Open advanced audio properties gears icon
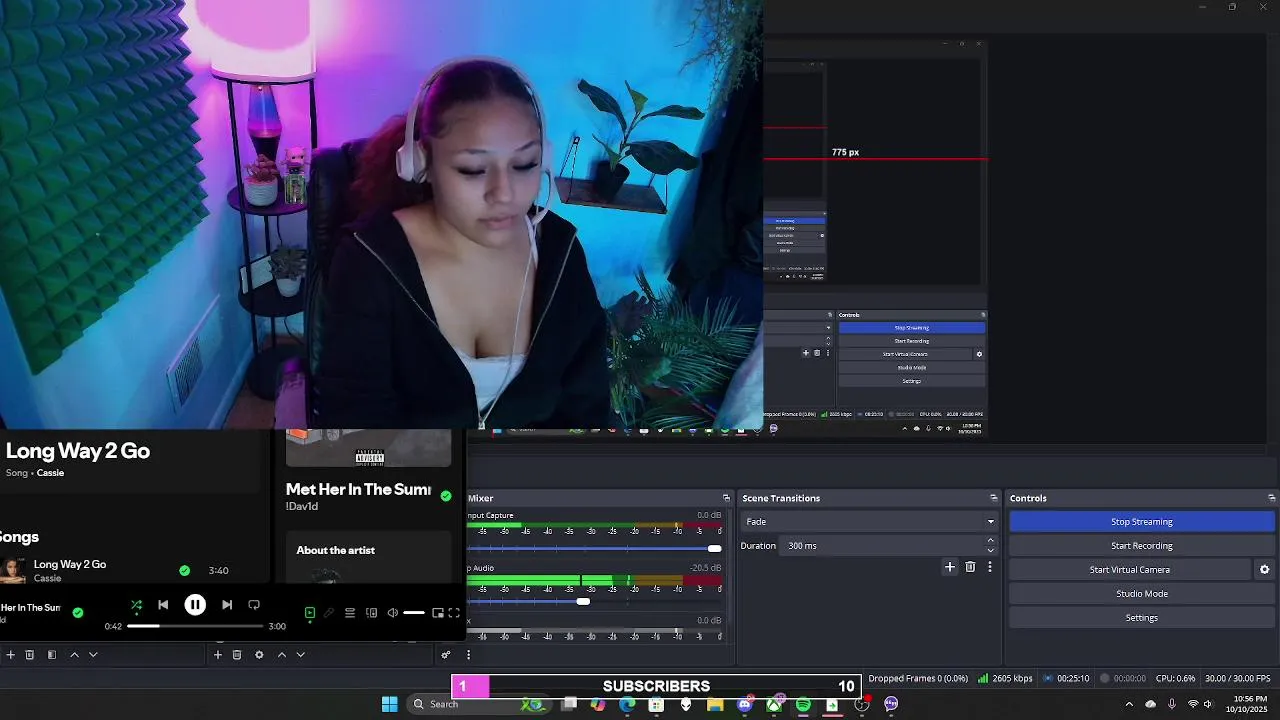 (446, 655)
